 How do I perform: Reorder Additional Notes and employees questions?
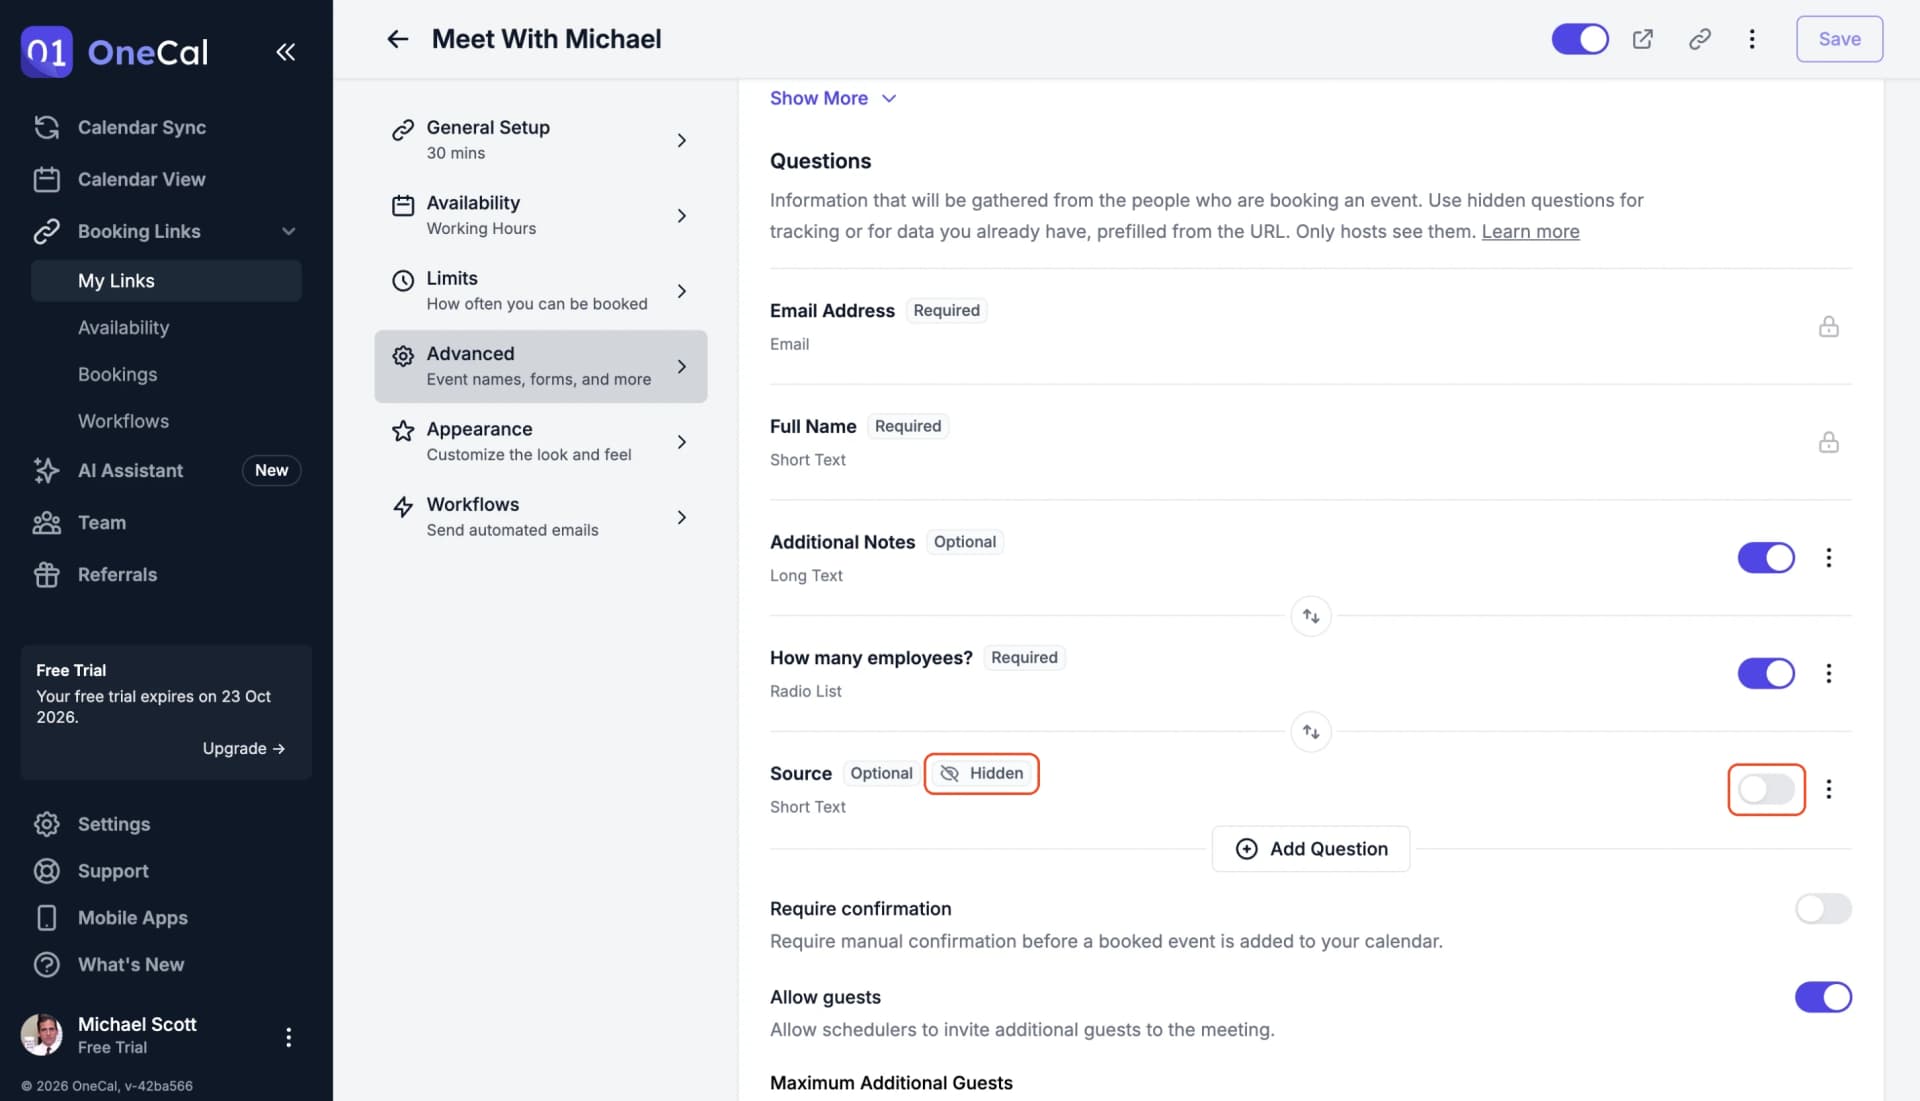[x=1311, y=617]
